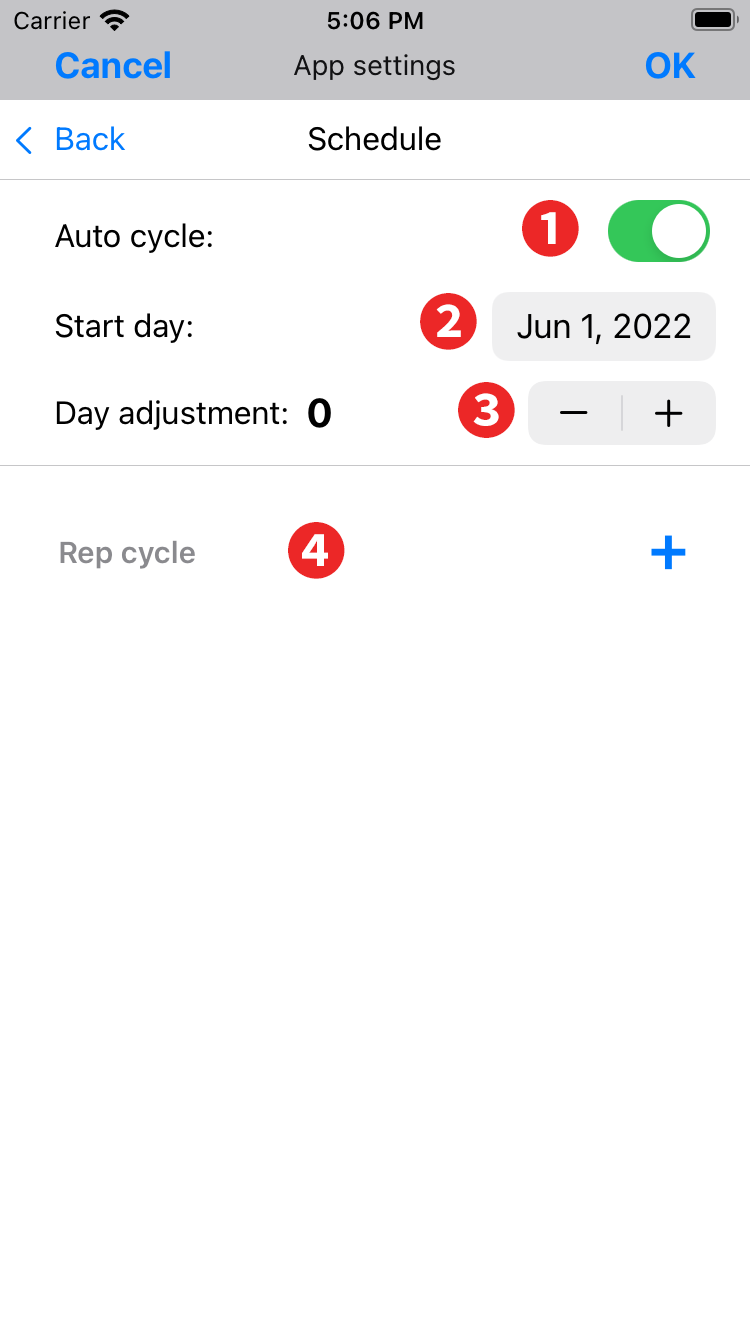Open the Start day date picker
The height and width of the screenshot is (1334, 750).
(x=603, y=327)
